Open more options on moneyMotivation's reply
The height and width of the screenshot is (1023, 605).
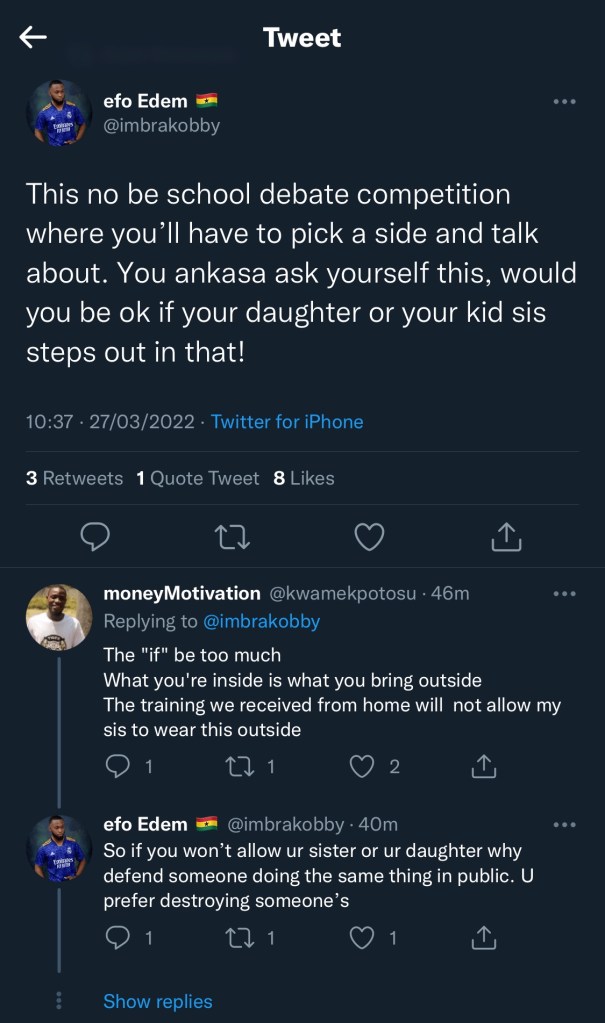tap(564, 594)
